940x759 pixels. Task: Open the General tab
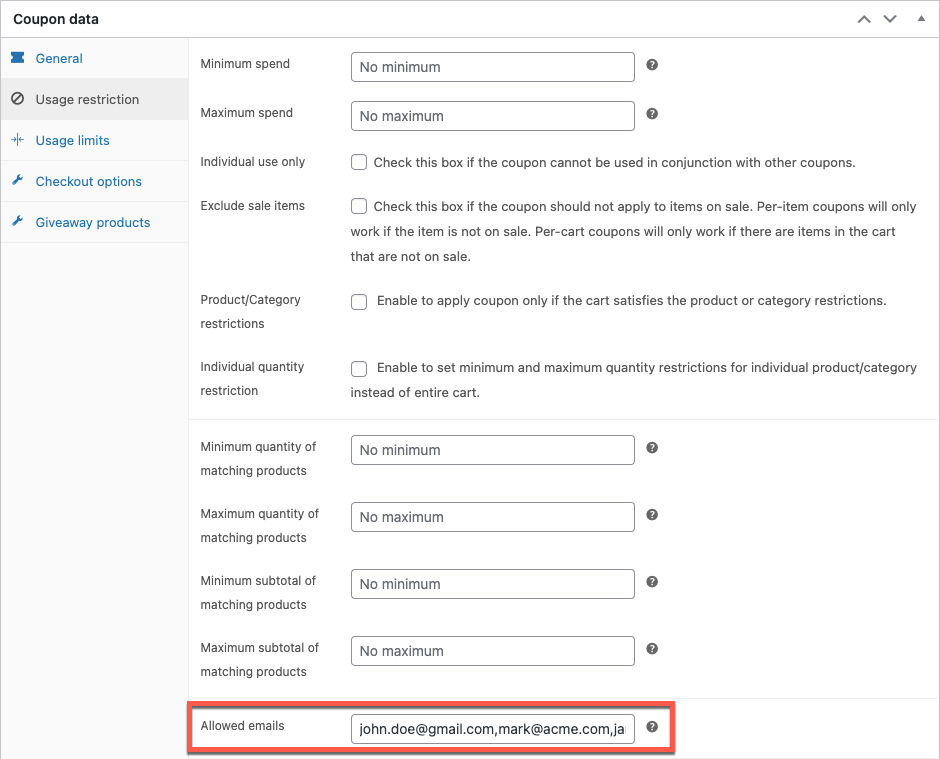click(95, 58)
